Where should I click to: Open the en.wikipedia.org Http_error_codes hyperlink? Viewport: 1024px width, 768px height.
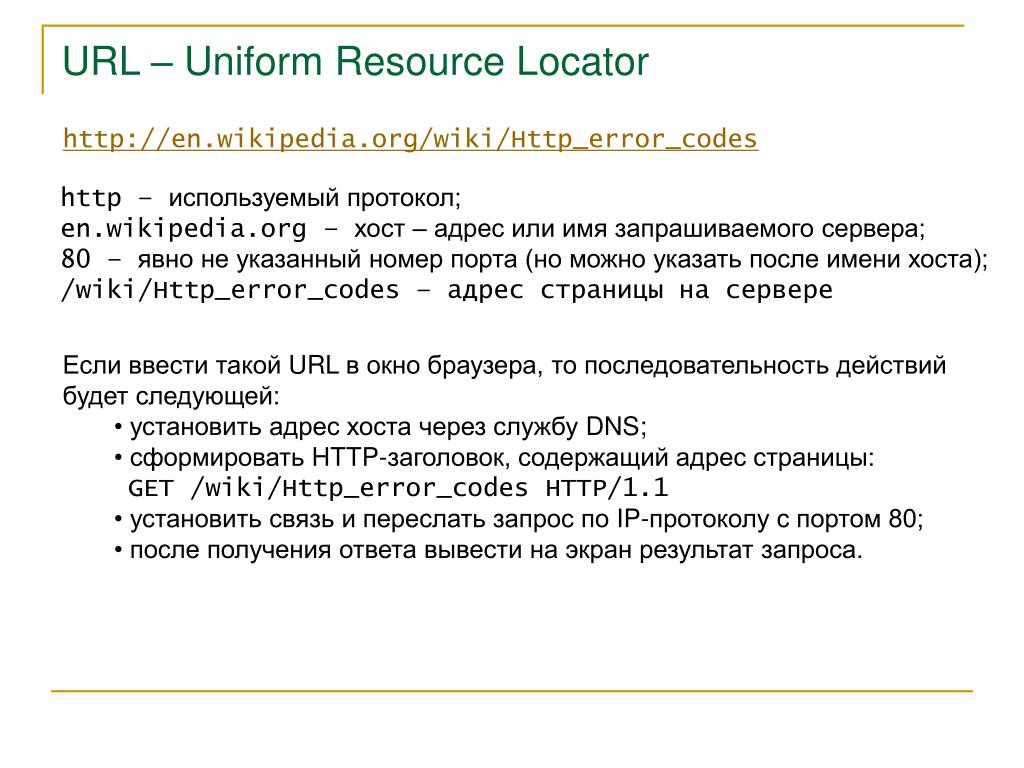click(x=410, y=139)
